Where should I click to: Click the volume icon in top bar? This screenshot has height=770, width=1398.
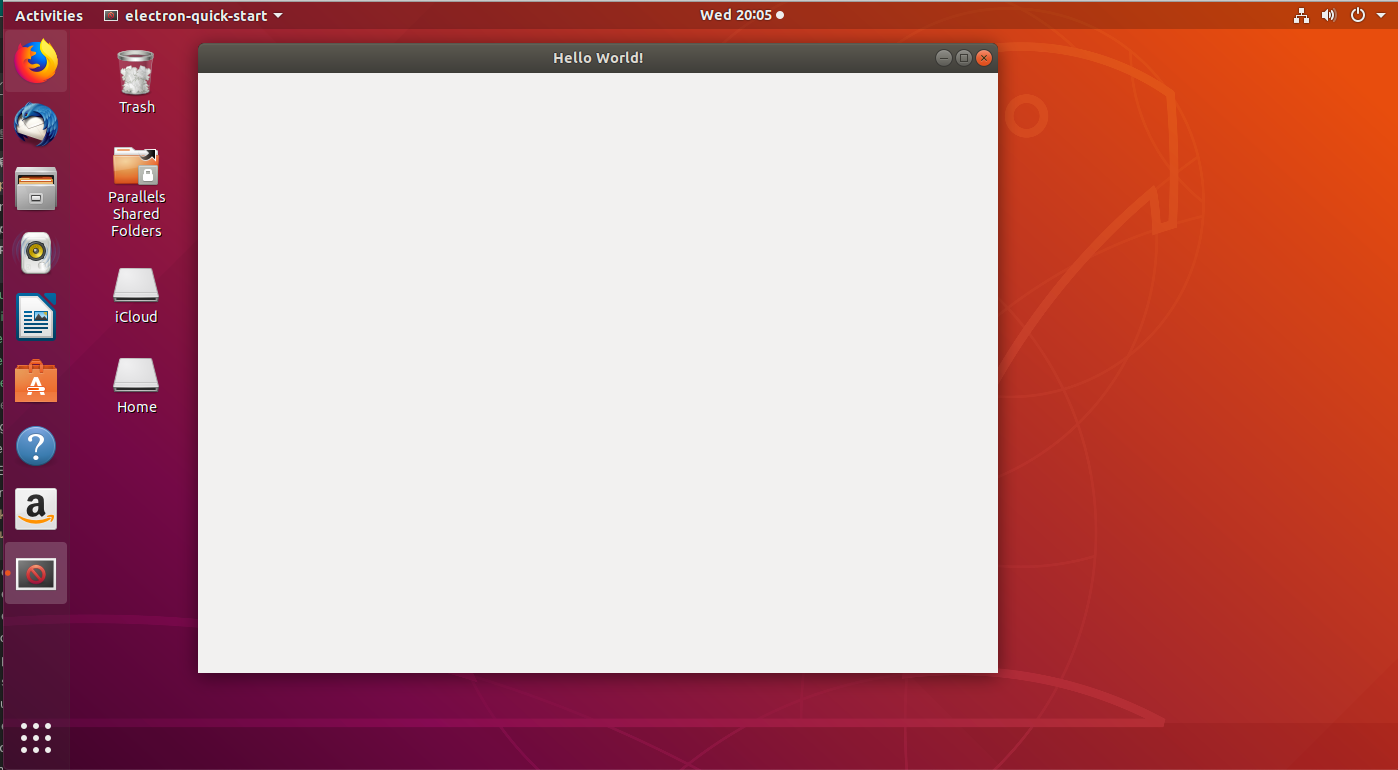(x=1329, y=15)
